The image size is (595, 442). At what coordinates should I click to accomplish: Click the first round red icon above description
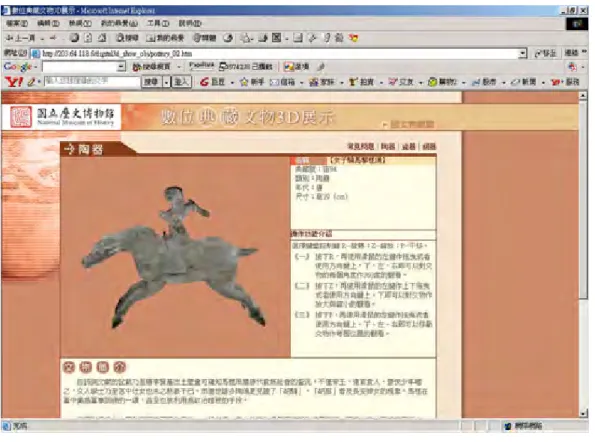(x=69, y=366)
